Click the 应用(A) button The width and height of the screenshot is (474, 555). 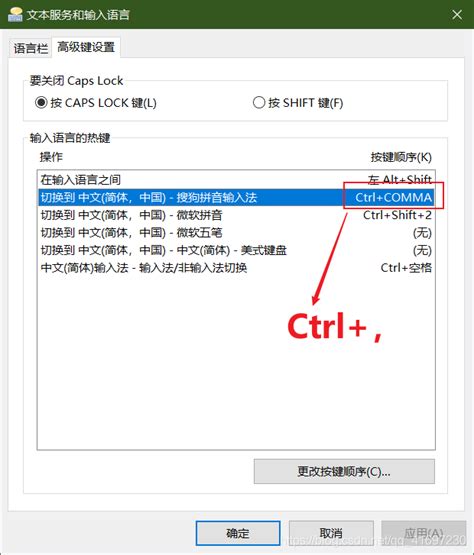(x=424, y=533)
